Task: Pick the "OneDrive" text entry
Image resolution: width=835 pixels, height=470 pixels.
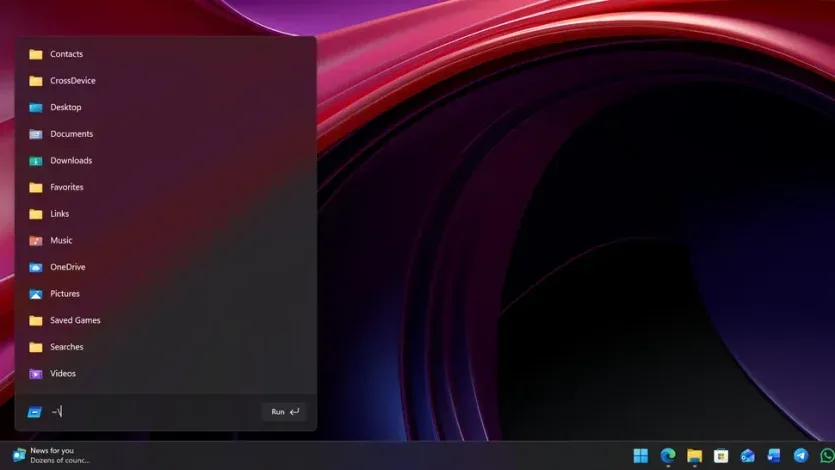Action: pyautogui.click(x=68, y=267)
